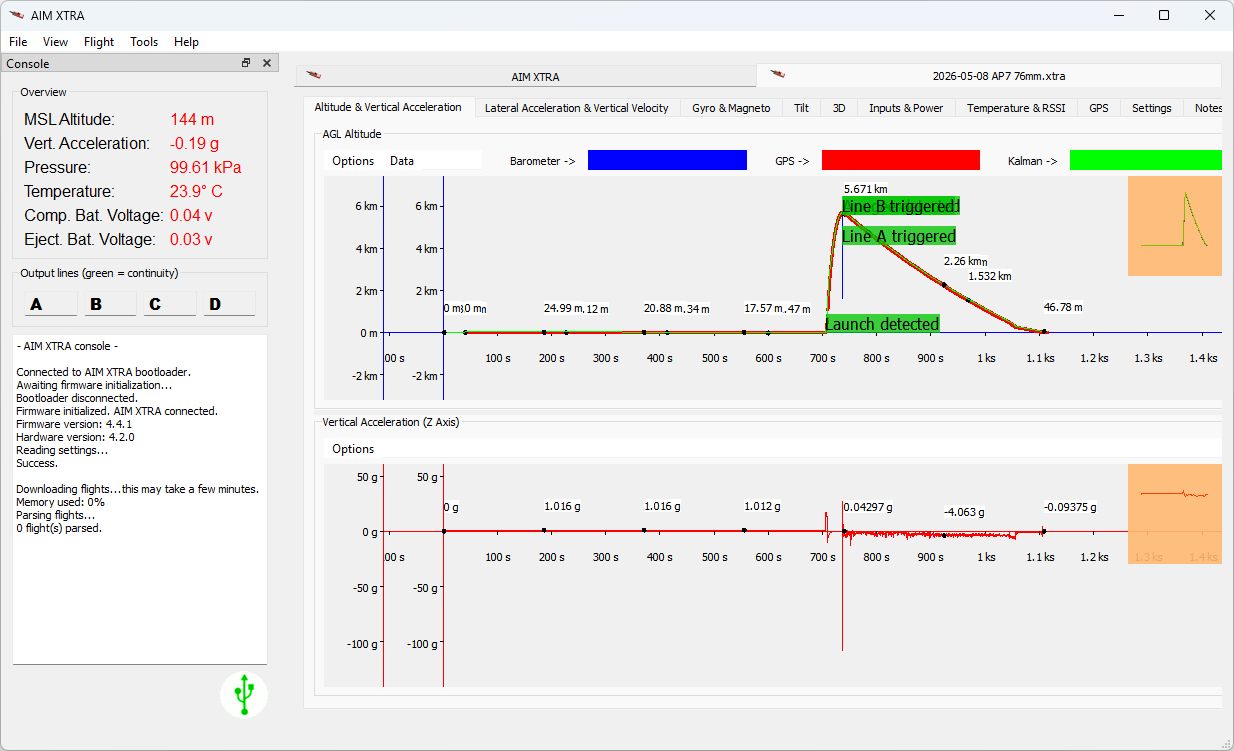Image resolution: width=1234 pixels, height=751 pixels.
Task: Click the Temperature value 23.9° C
Action: pos(196,192)
